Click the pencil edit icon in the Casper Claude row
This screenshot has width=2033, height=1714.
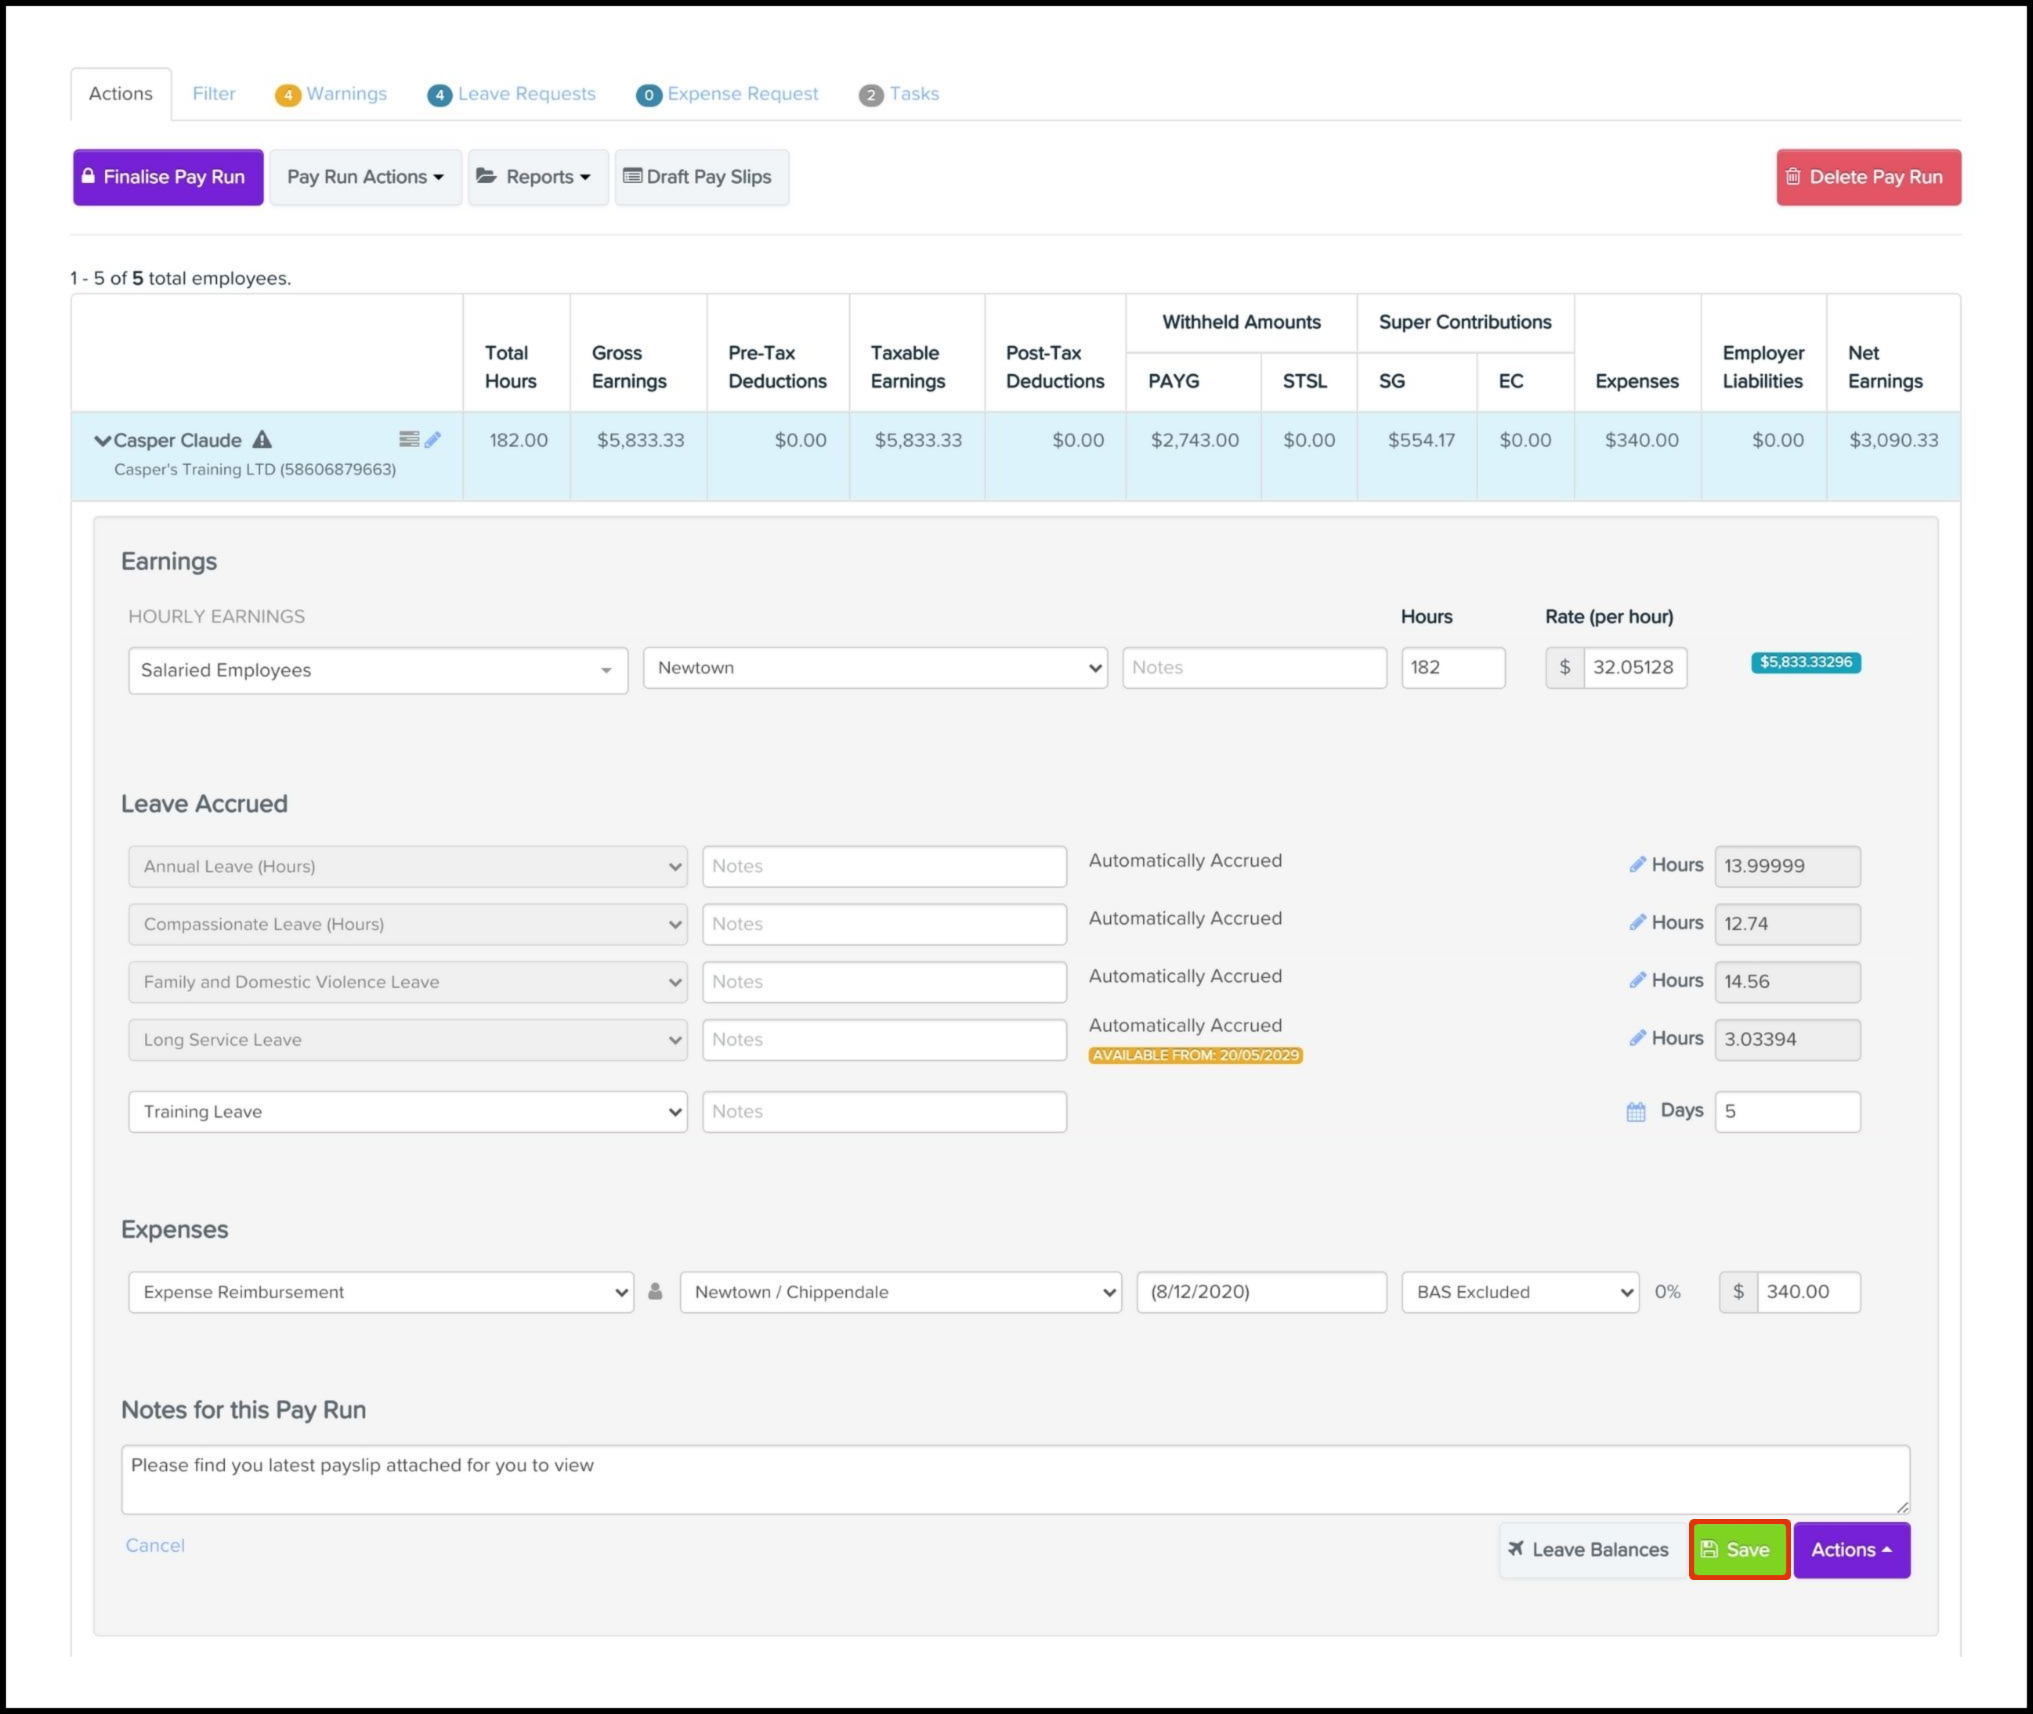tap(433, 439)
